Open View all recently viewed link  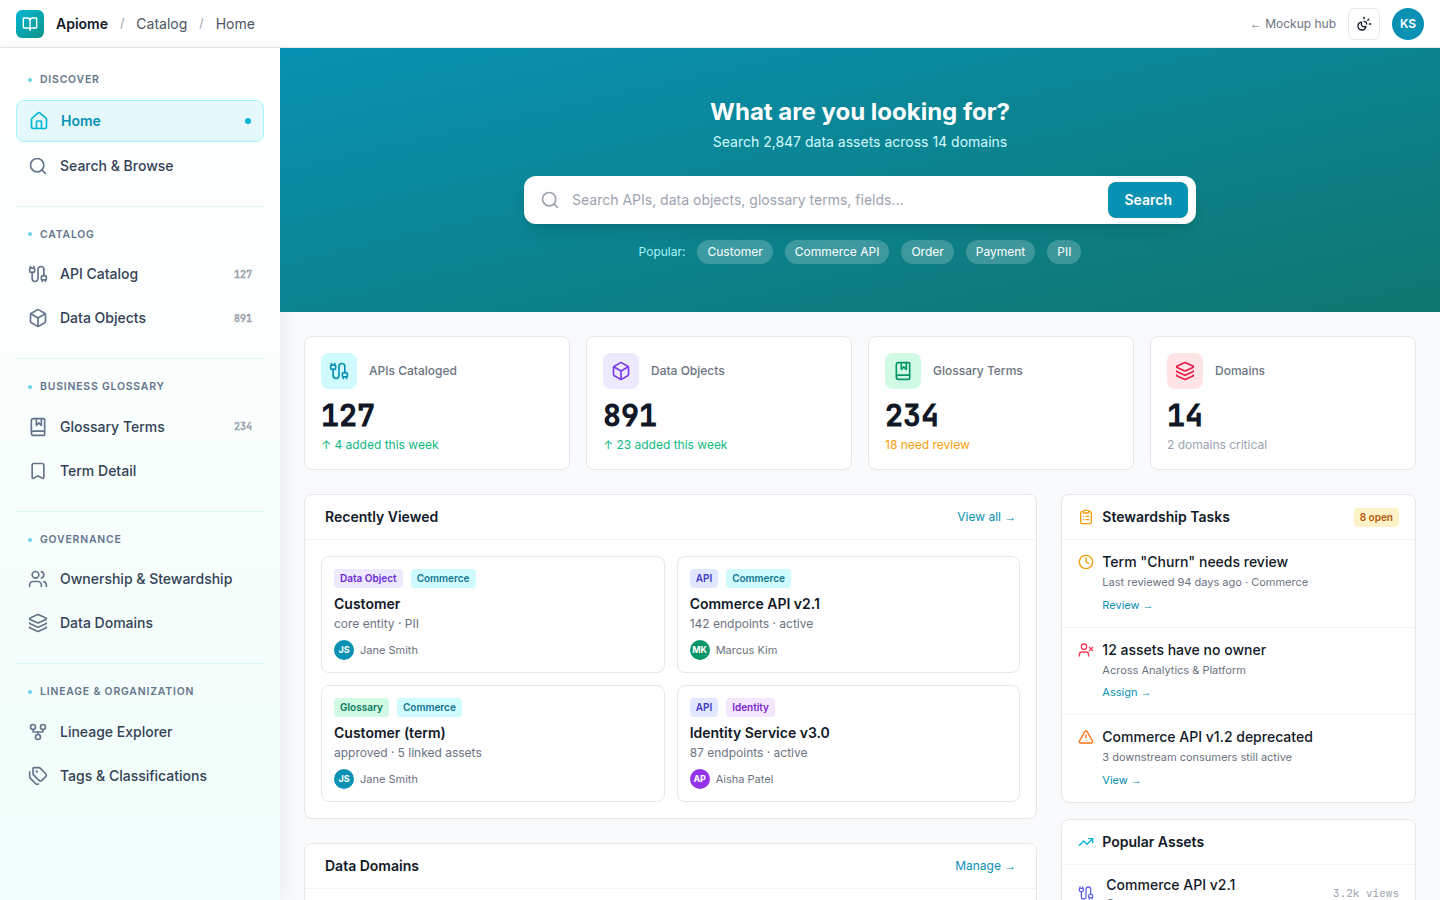point(986,517)
